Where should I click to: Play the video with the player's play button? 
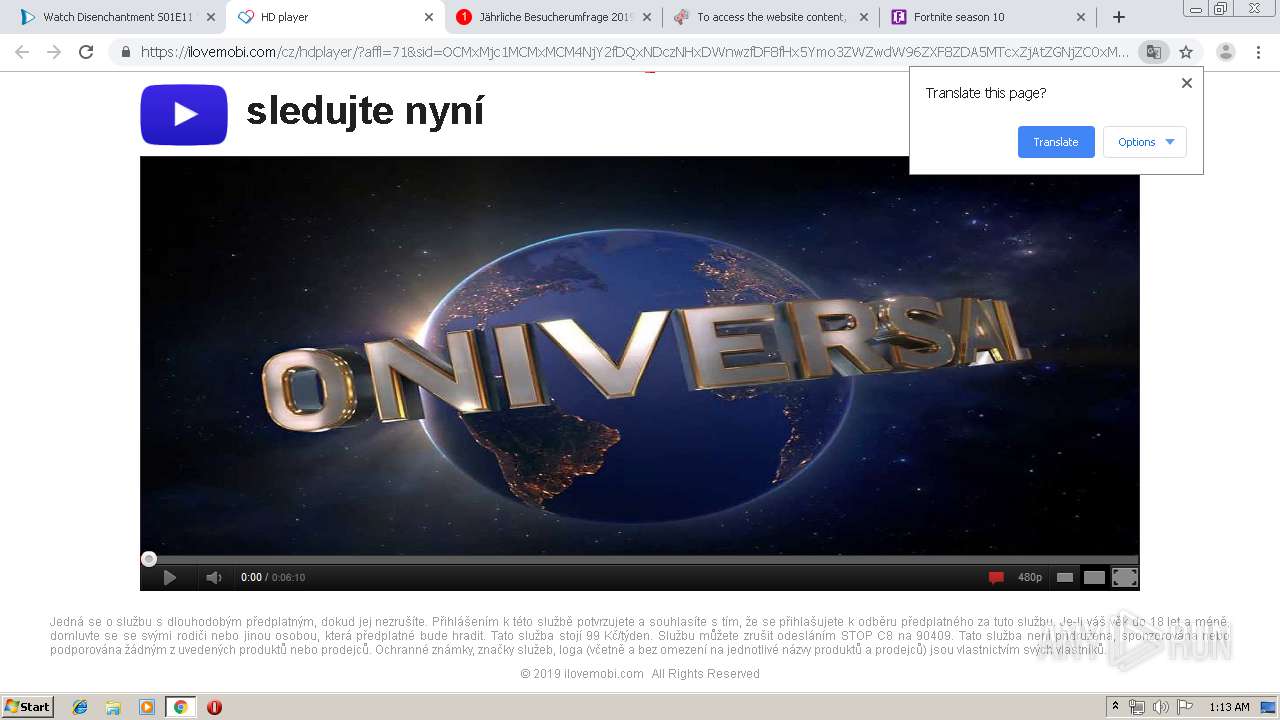(x=169, y=577)
